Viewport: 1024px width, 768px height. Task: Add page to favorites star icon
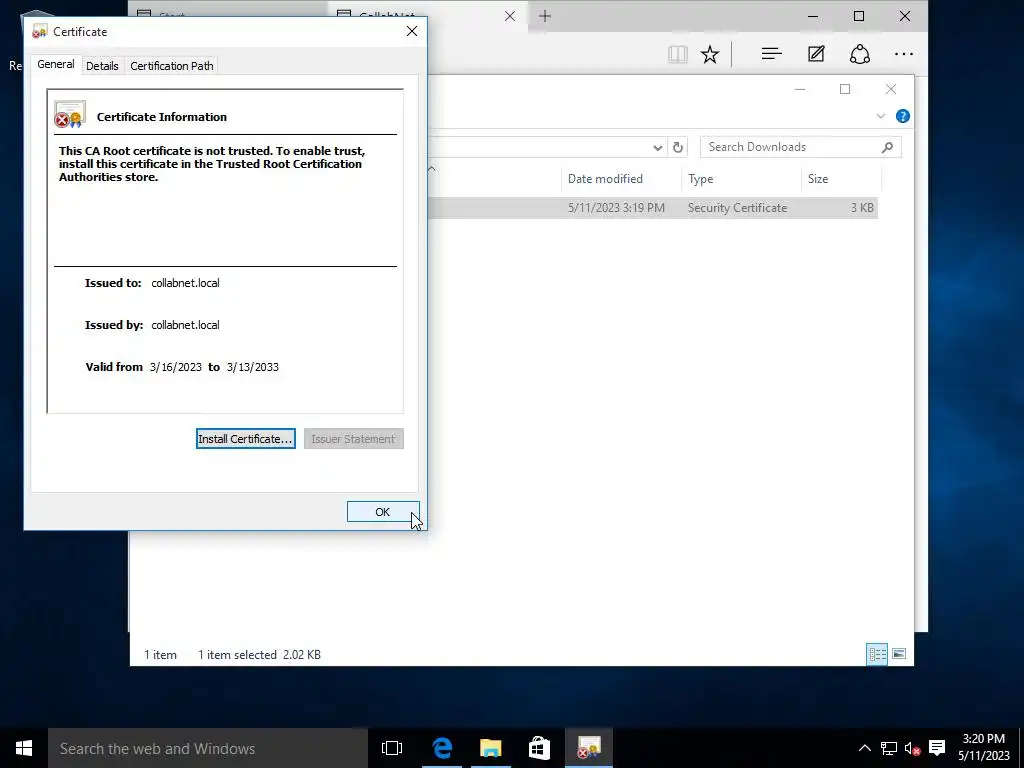[x=710, y=54]
